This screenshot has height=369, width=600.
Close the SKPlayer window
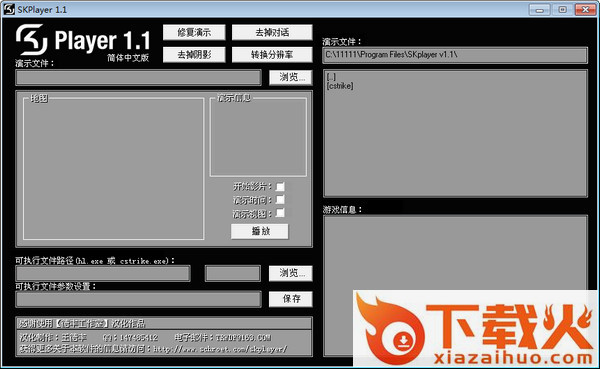(x=585, y=10)
